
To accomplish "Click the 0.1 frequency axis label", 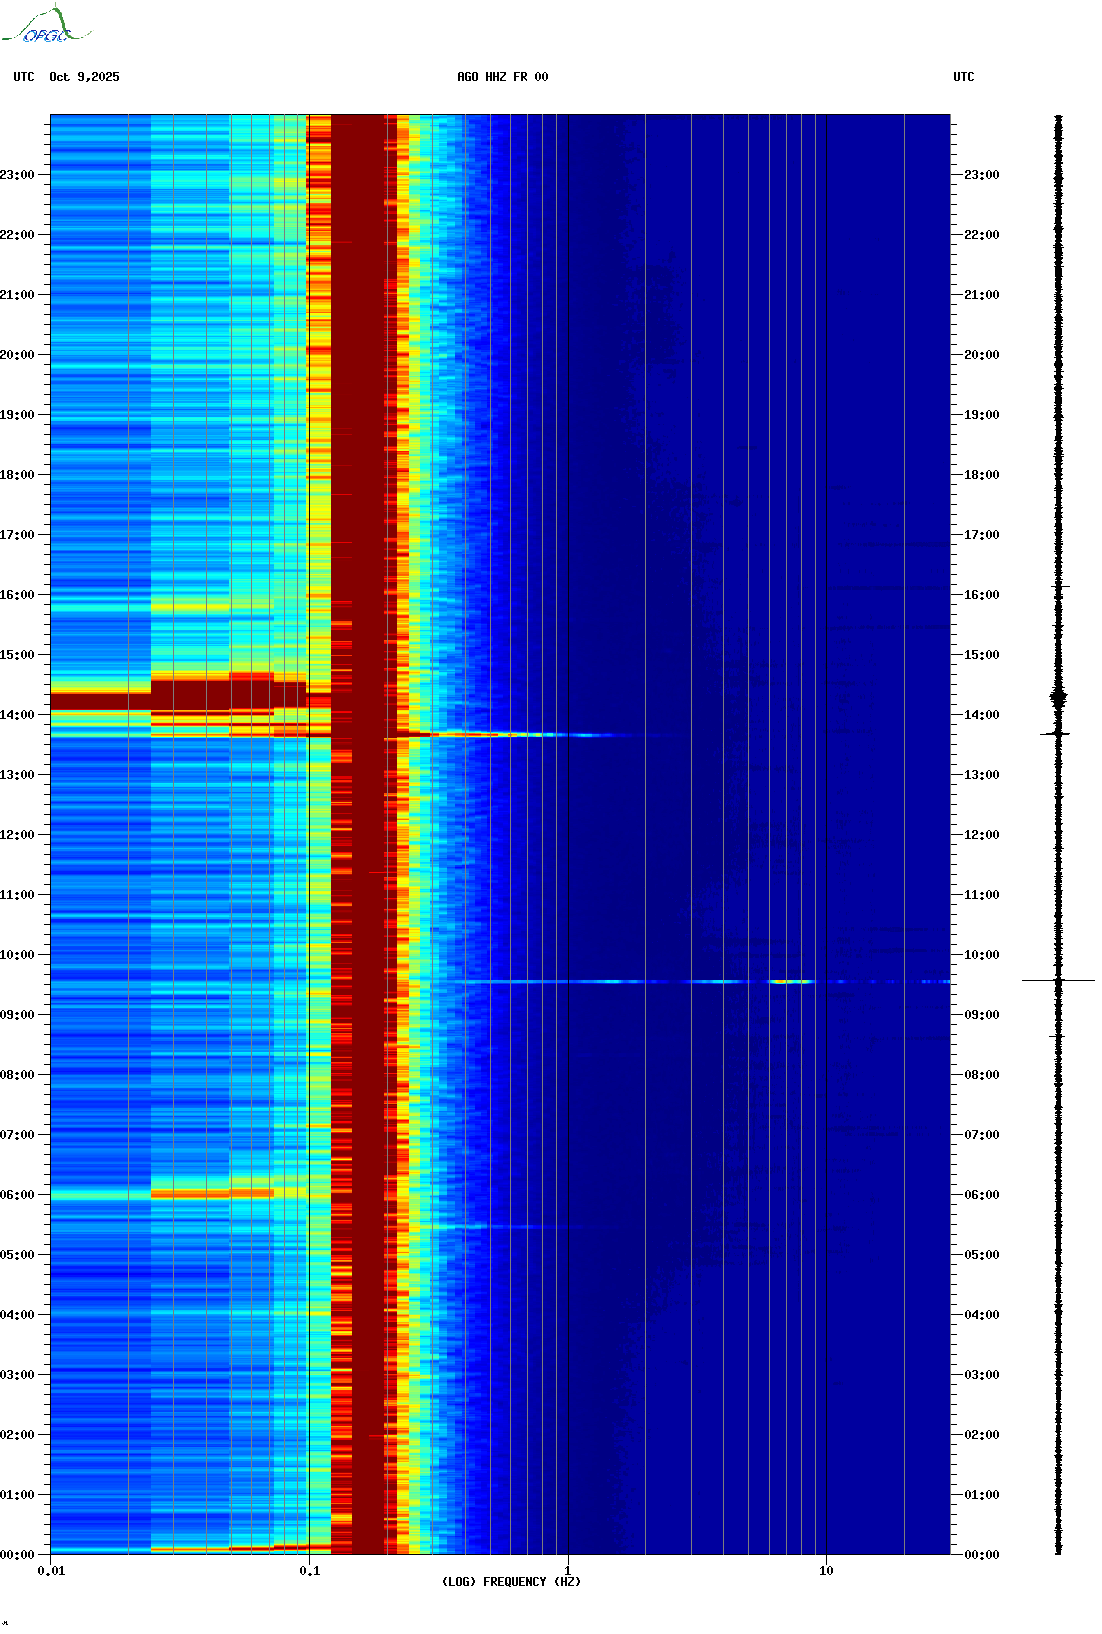I will (309, 1571).
